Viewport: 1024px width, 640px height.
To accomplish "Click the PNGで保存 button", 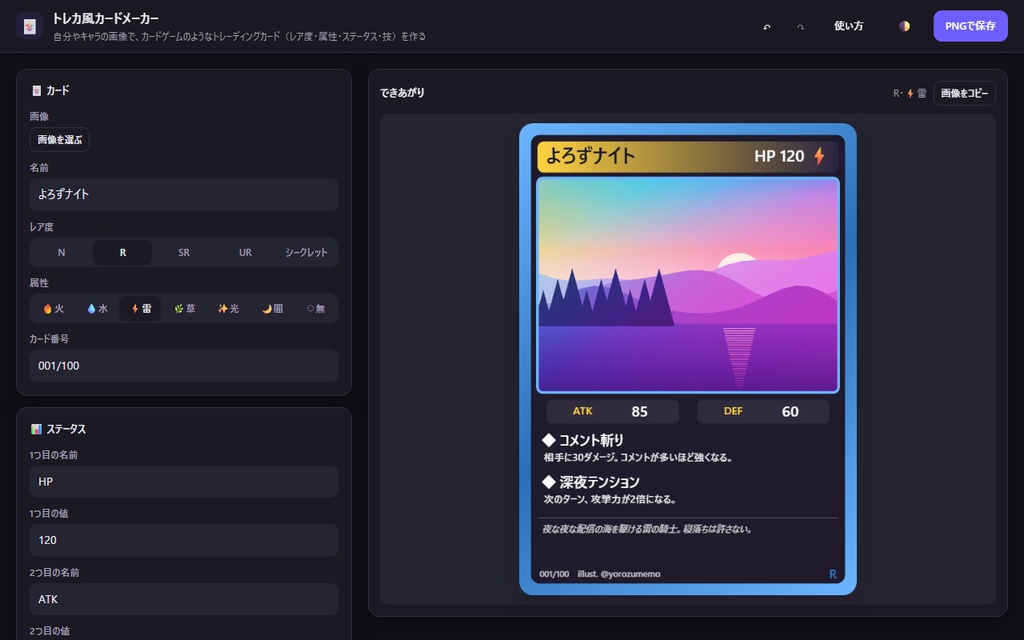I will (970, 26).
